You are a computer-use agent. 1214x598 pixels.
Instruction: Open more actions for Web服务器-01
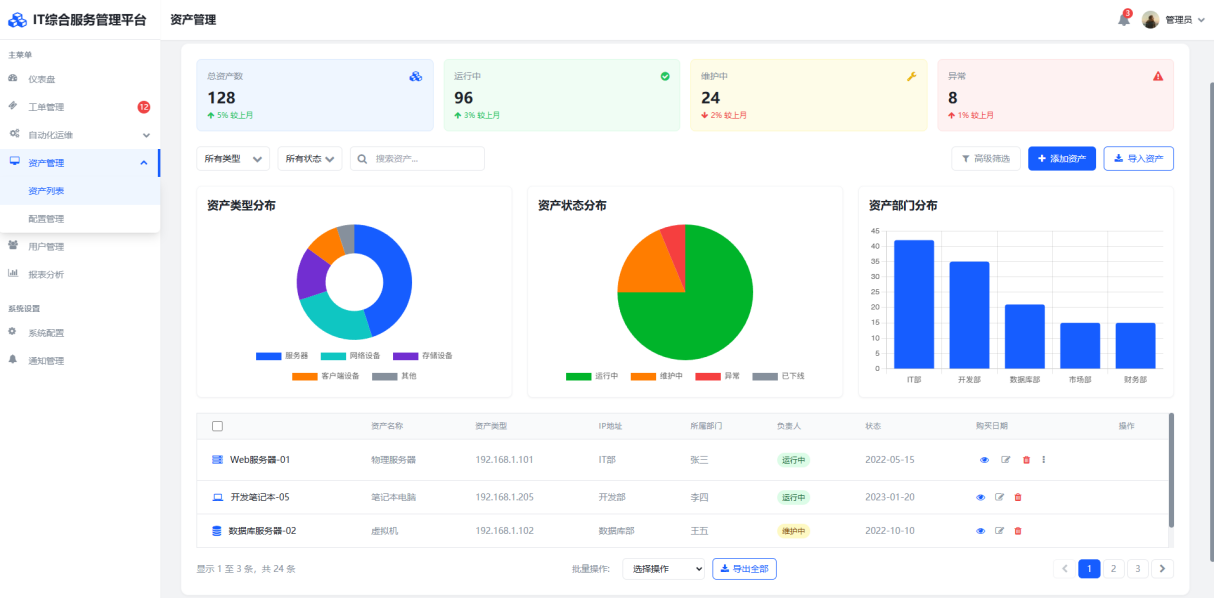[1044, 460]
